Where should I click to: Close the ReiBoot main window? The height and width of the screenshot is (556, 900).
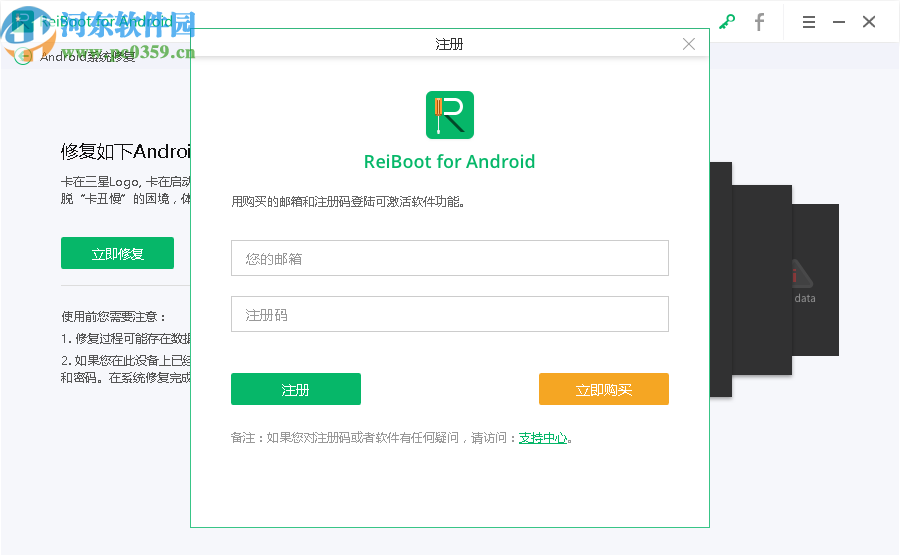point(869,22)
